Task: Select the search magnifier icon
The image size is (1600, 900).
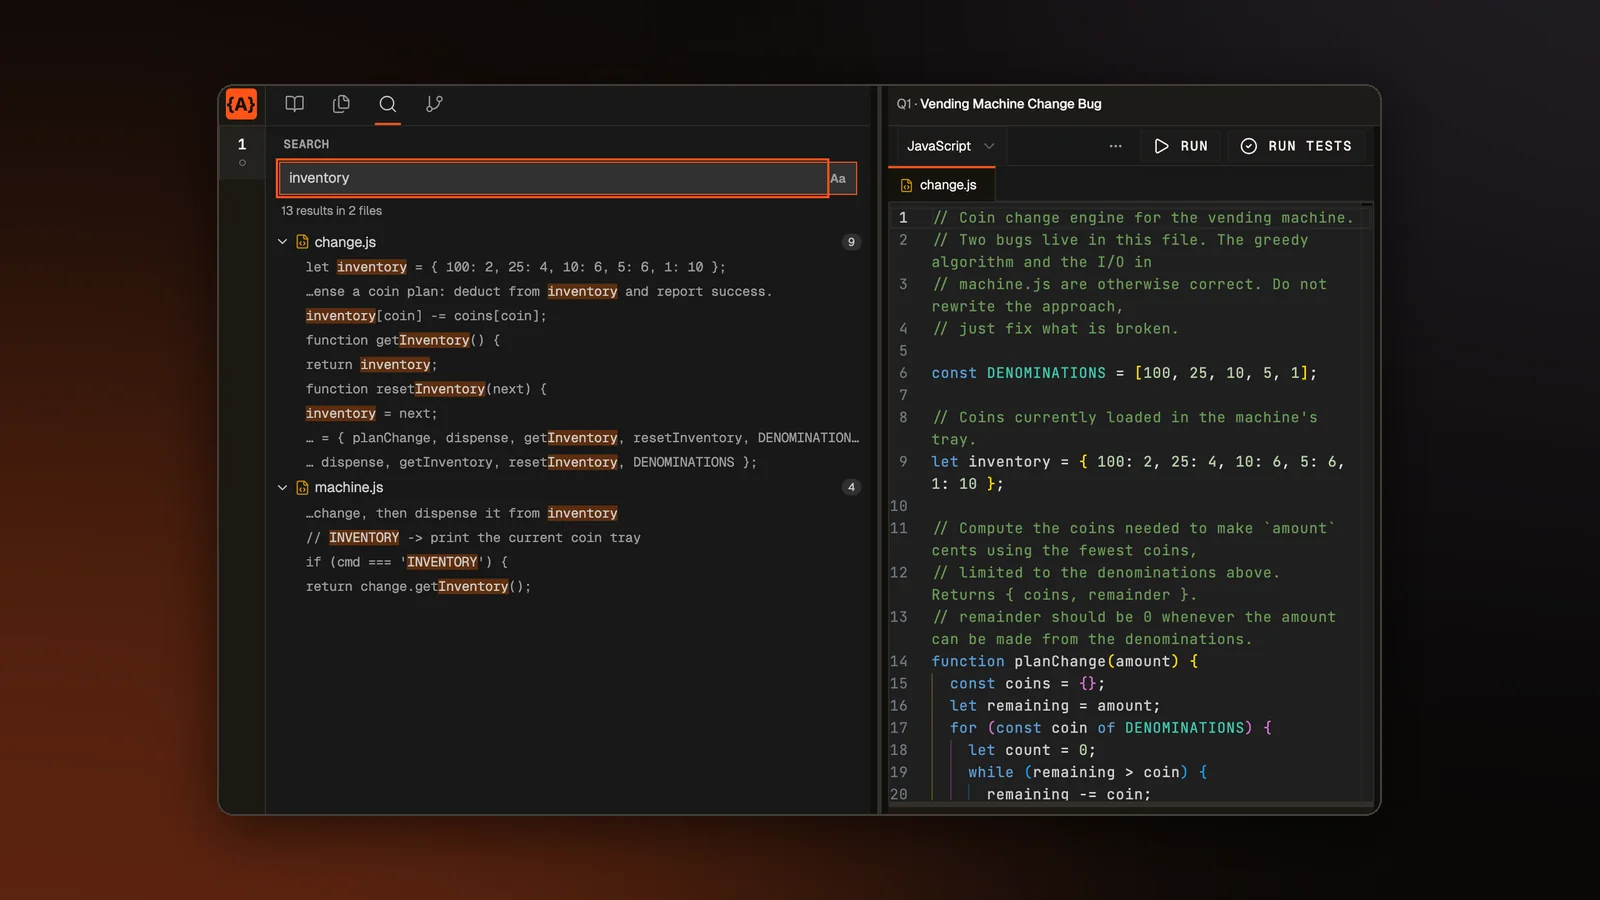Action: (388, 104)
